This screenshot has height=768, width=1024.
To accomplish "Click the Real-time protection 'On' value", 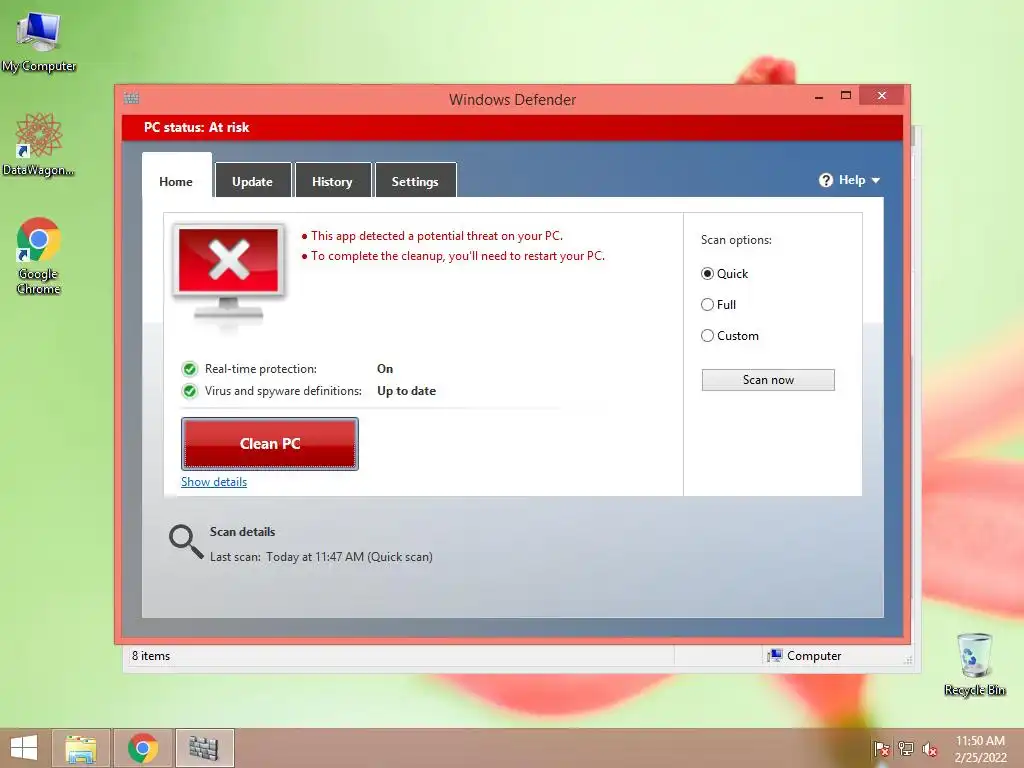I will tap(385, 369).
